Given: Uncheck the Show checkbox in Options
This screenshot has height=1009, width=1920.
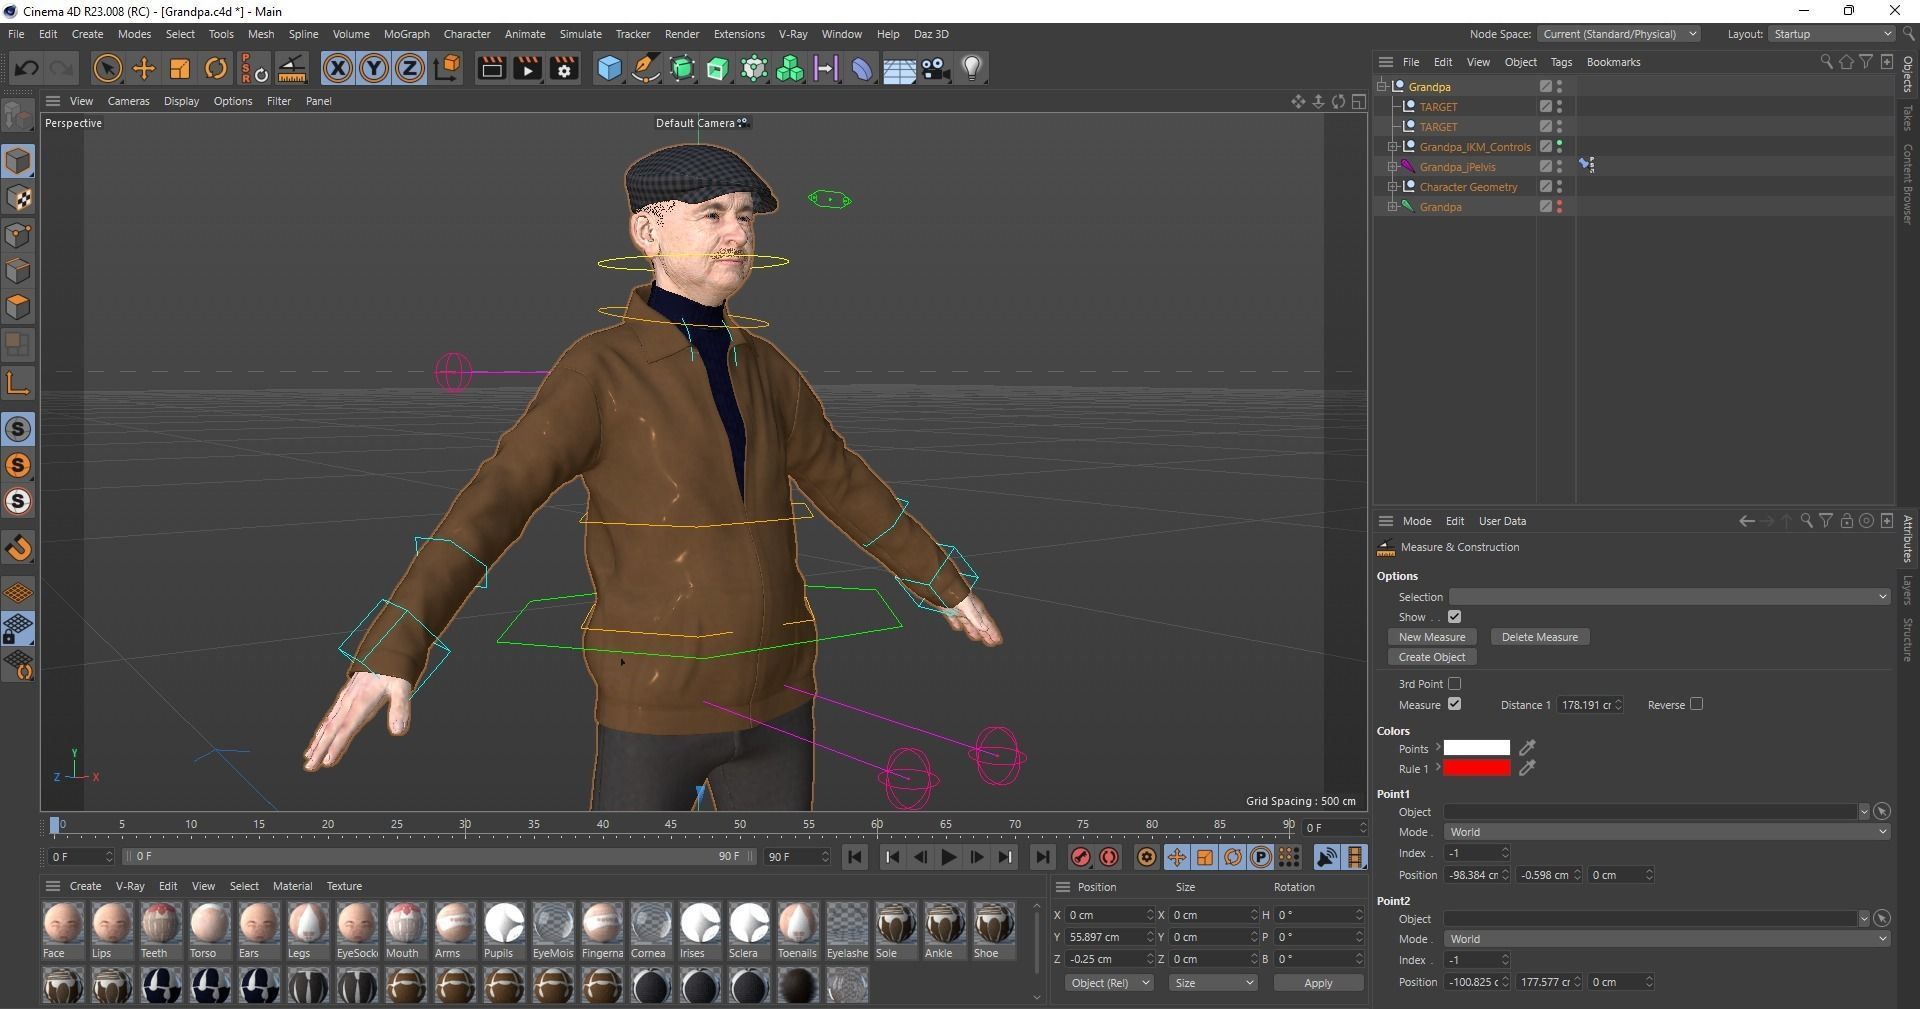Looking at the screenshot, I should (x=1454, y=617).
